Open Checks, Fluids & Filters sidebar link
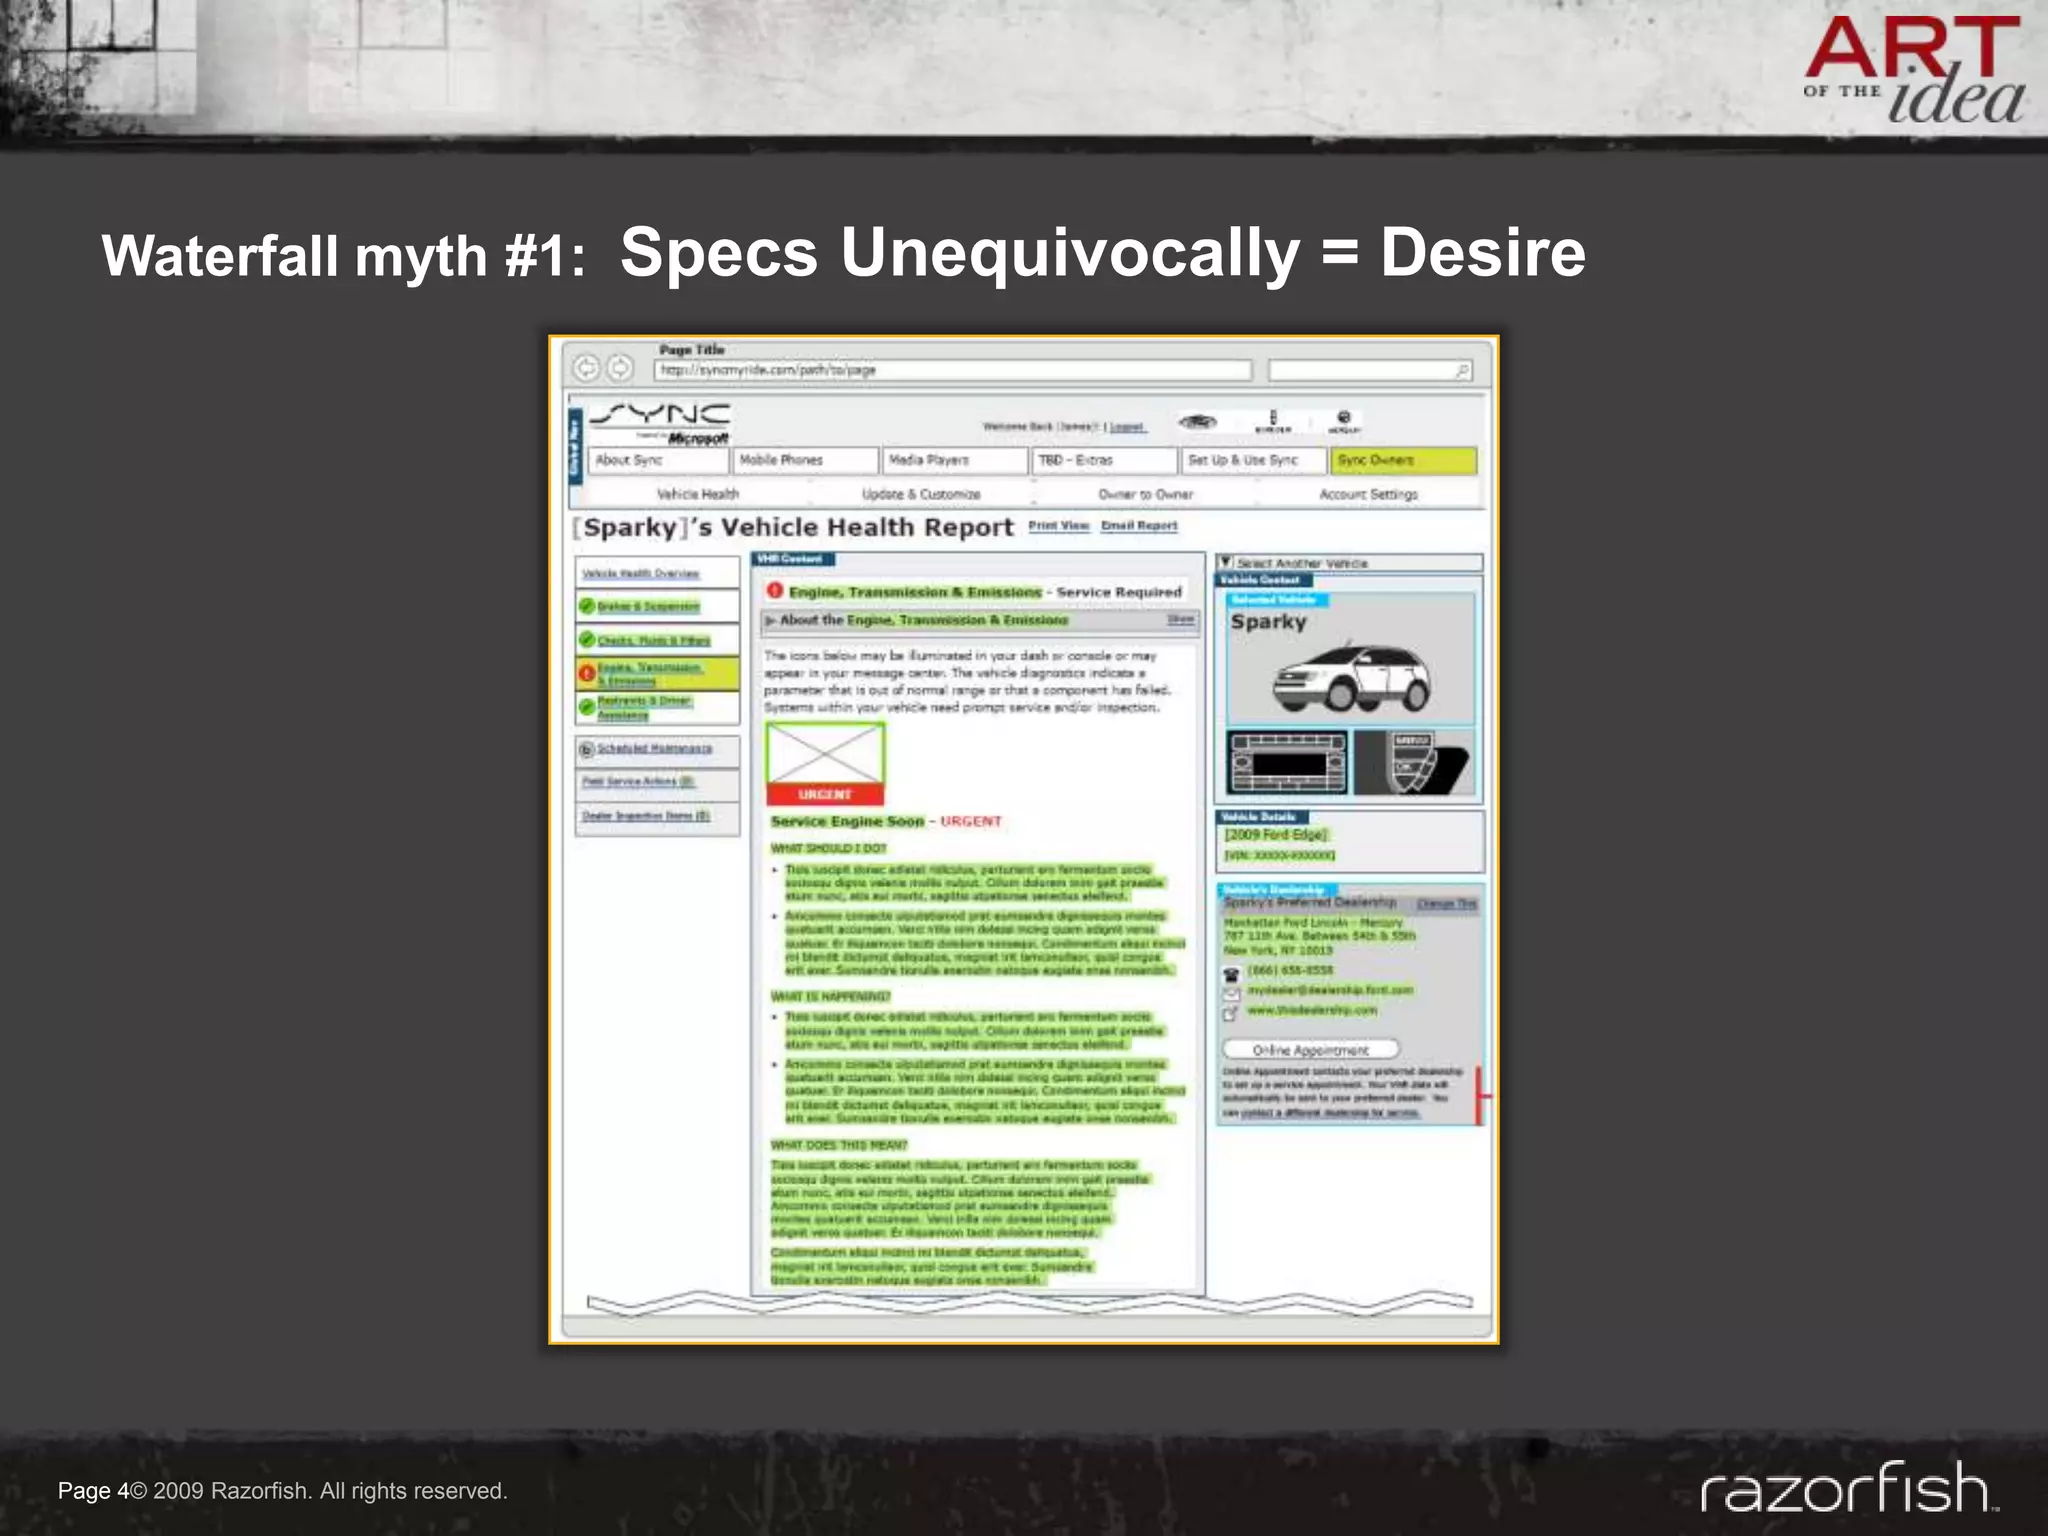 pos(654,640)
